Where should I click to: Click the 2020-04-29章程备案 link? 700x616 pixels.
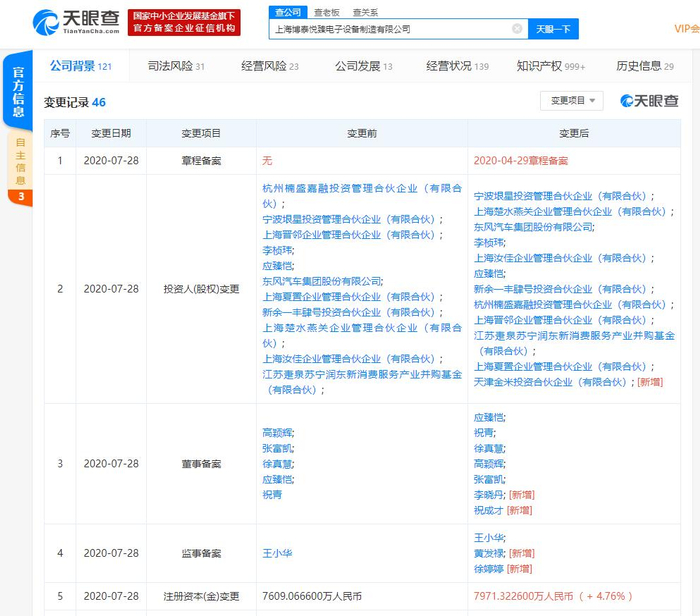(x=520, y=160)
